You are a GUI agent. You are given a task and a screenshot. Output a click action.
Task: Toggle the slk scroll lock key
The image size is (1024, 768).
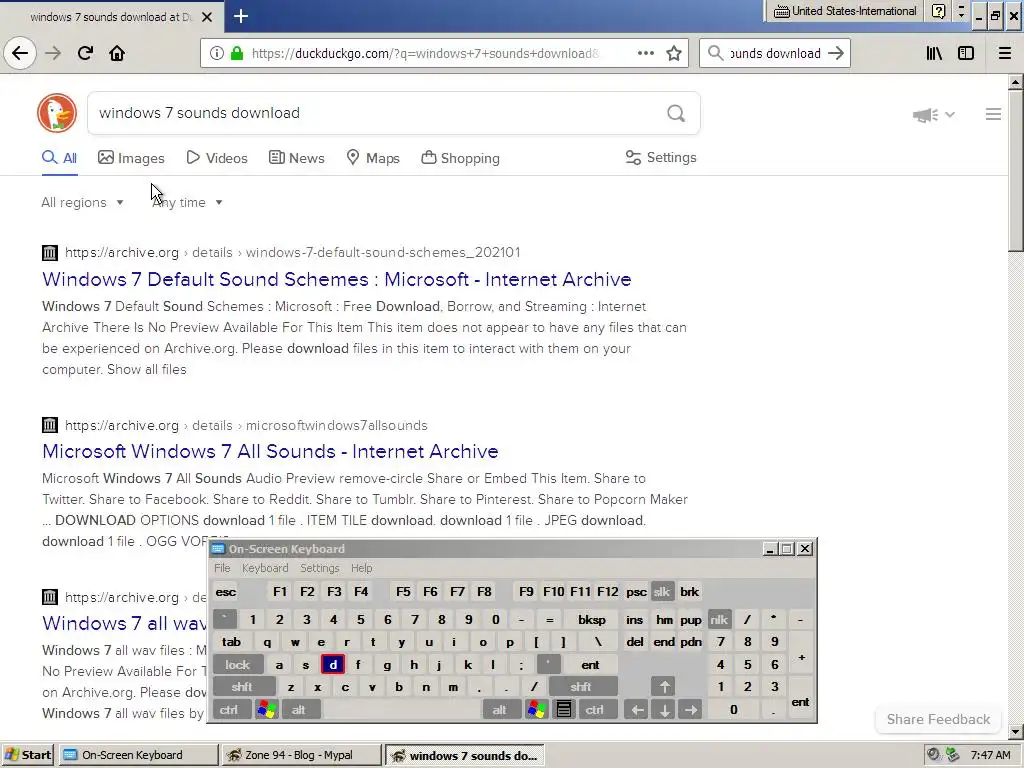(x=662, y=592)
